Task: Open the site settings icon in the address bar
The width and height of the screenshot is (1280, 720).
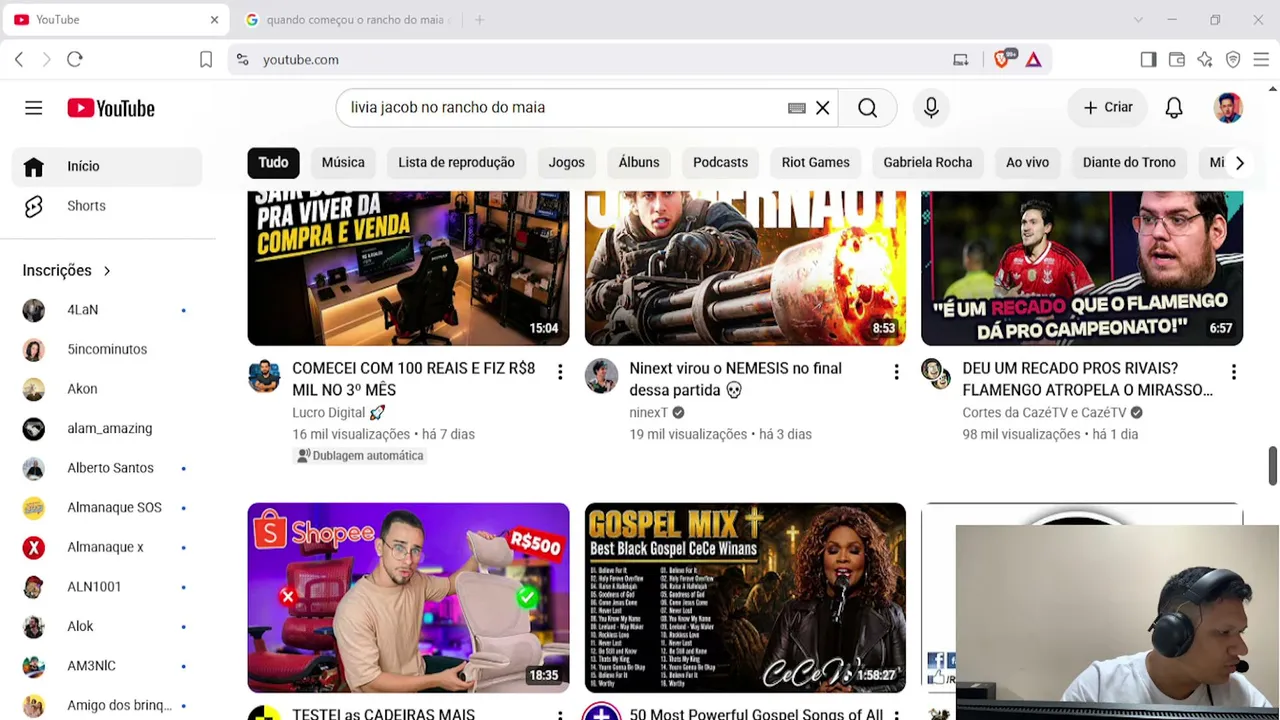Action: 243,60
